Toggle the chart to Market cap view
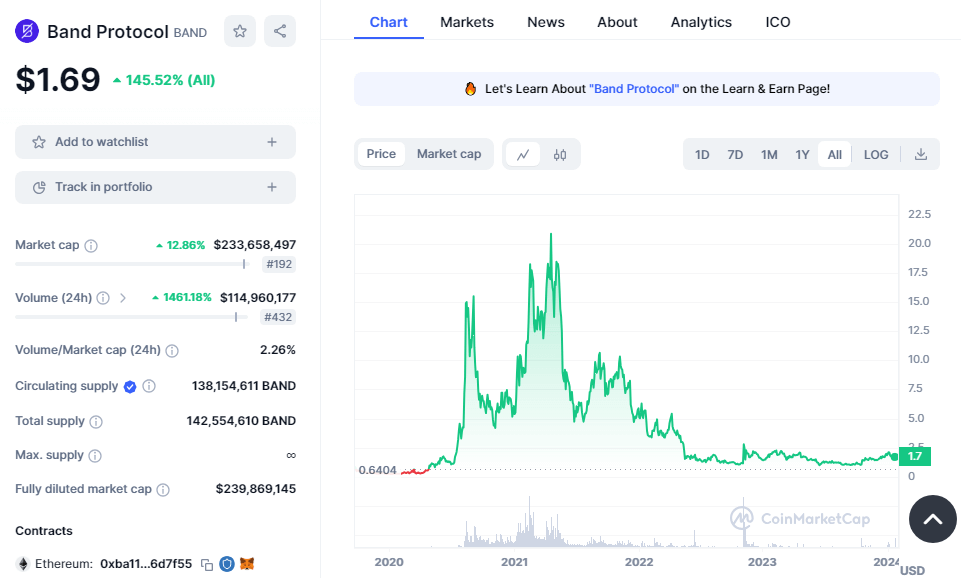Viewport: 961px width, 578px height. [x=448, y=154]
